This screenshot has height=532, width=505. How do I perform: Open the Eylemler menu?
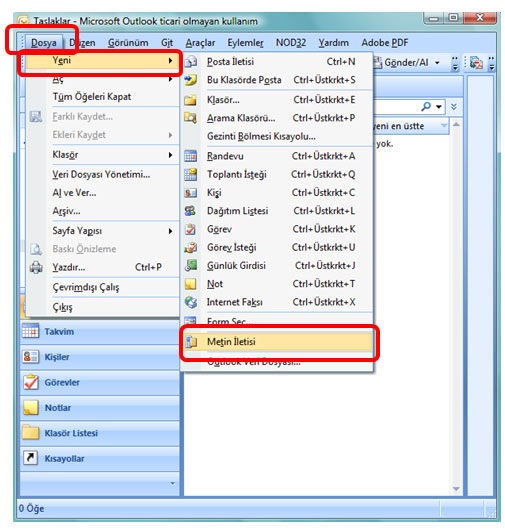(245, 43)
